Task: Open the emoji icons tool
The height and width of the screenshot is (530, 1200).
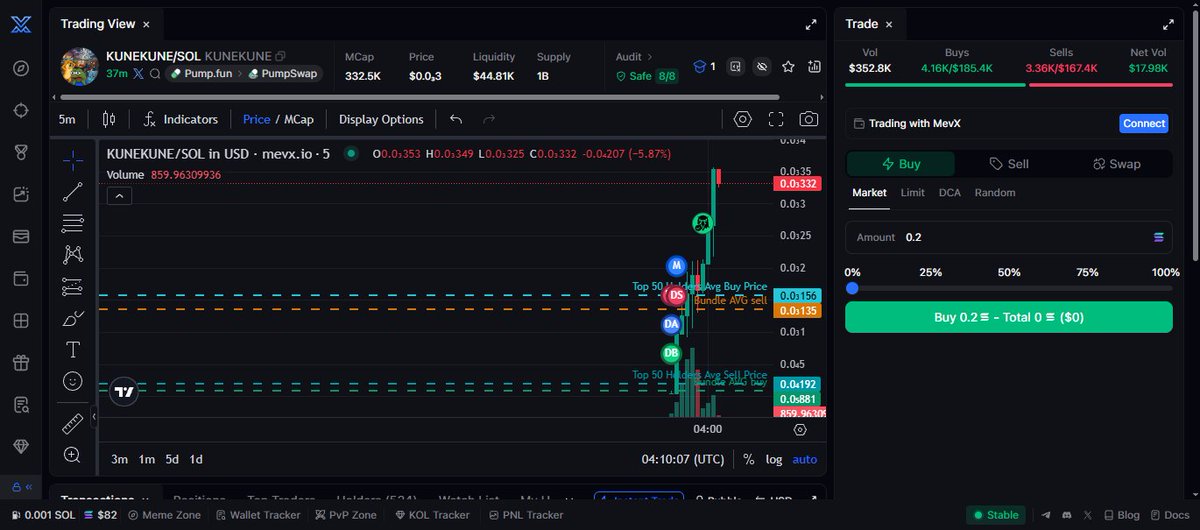Action: (73, 381)
